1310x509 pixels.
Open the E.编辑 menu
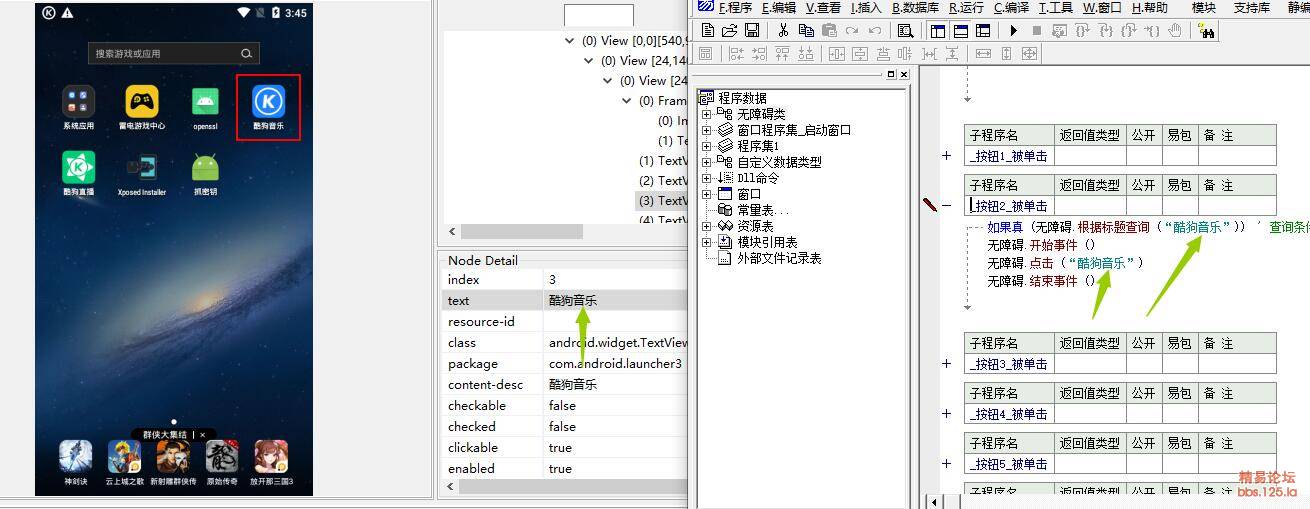(778, 8)
